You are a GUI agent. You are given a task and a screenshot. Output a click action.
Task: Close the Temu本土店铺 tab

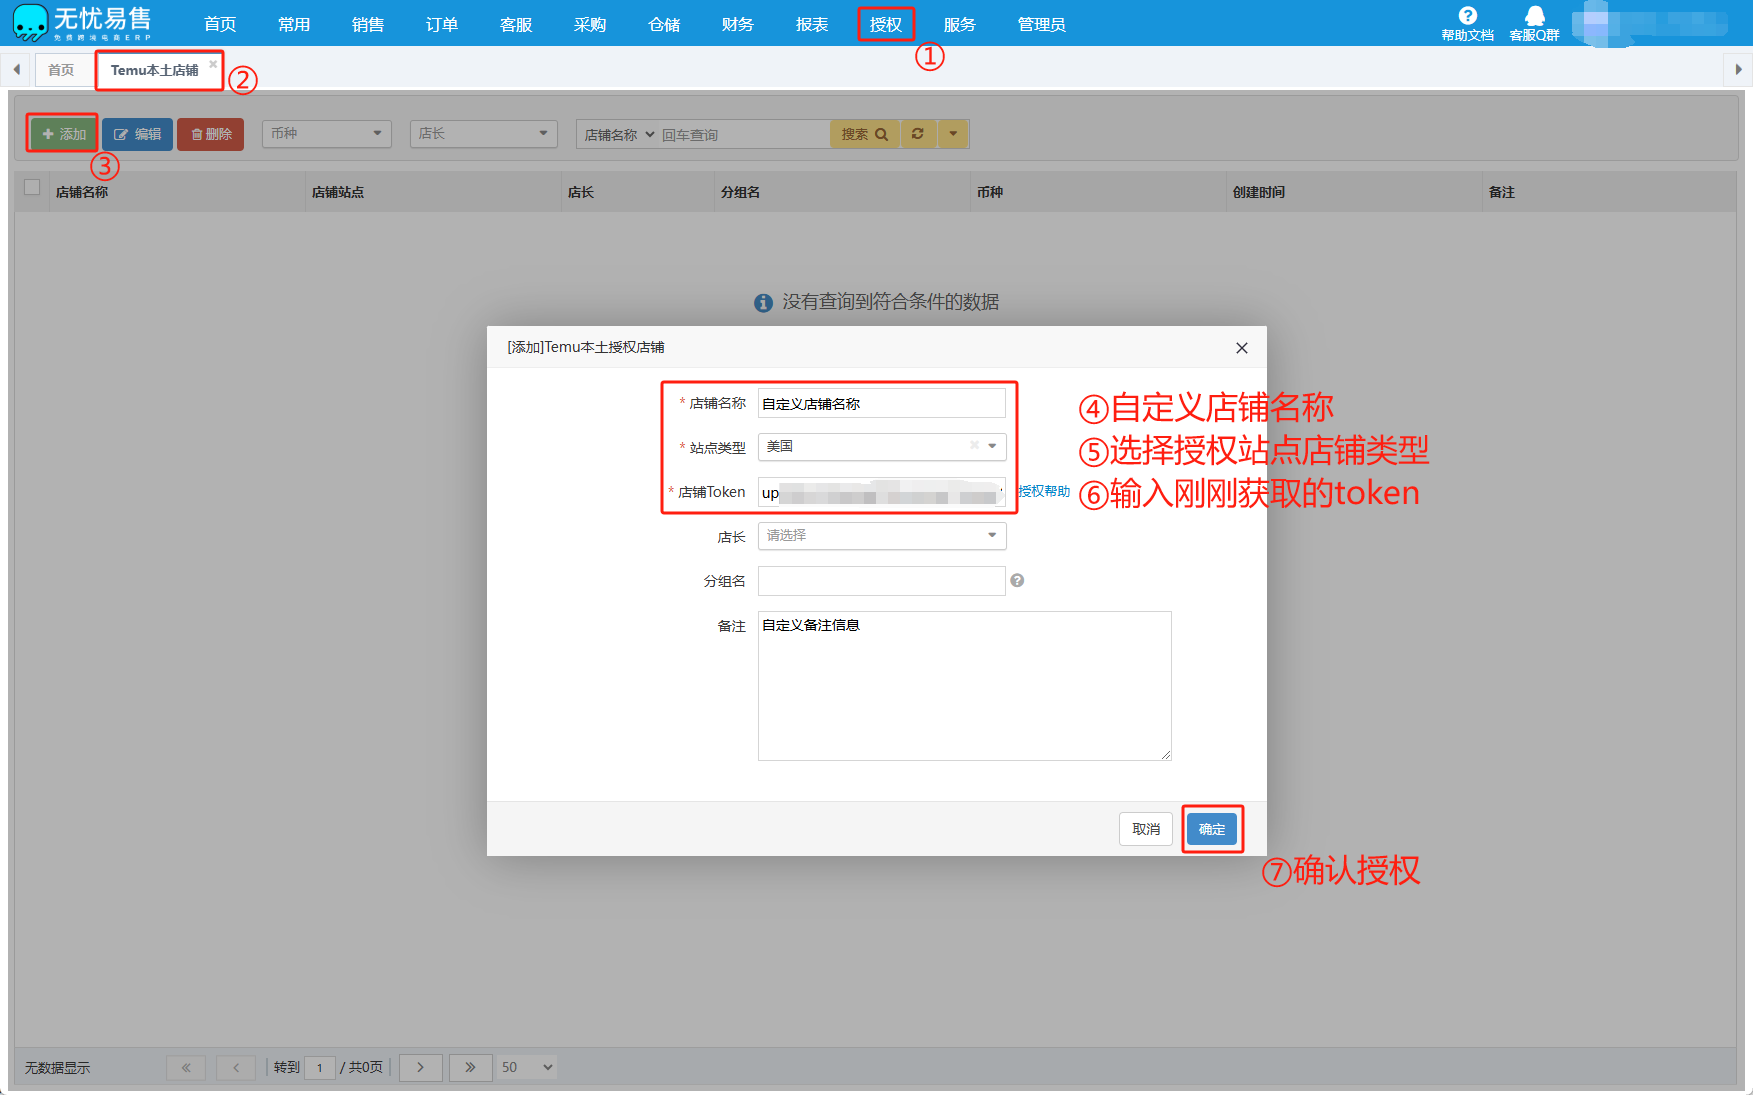(x=213, y=64)
